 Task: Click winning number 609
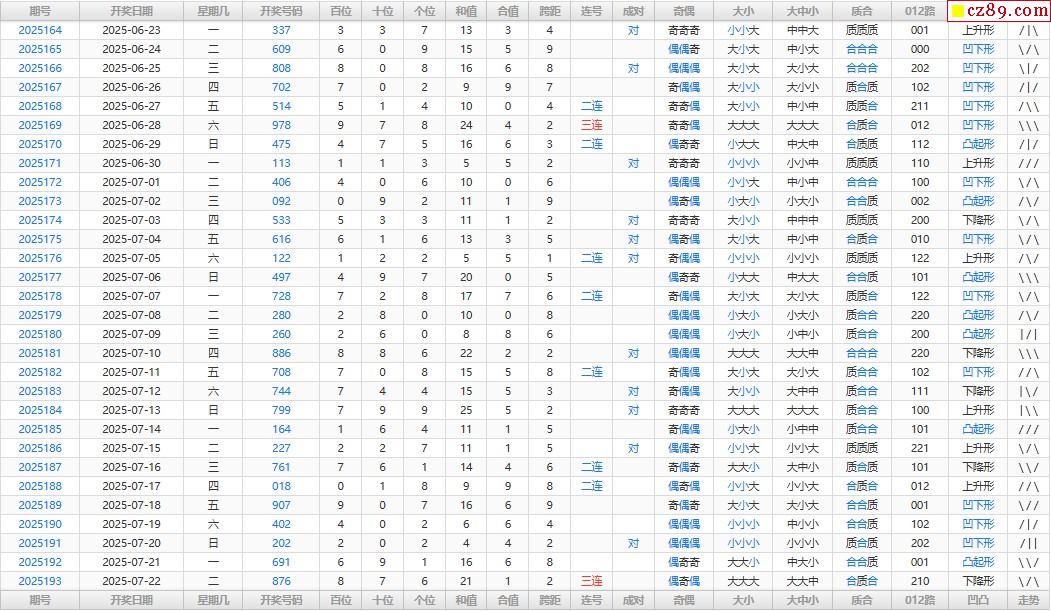coord(282,50)
